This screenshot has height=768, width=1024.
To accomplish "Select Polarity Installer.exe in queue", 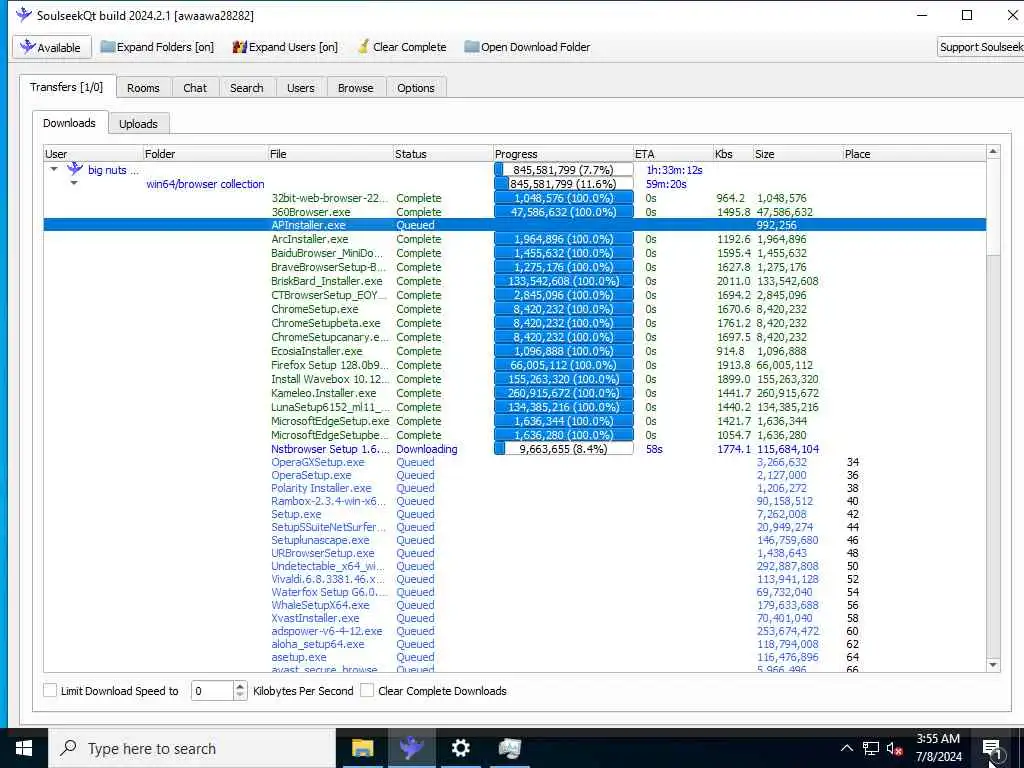I will pyautogui.click(x=515, y=488).
